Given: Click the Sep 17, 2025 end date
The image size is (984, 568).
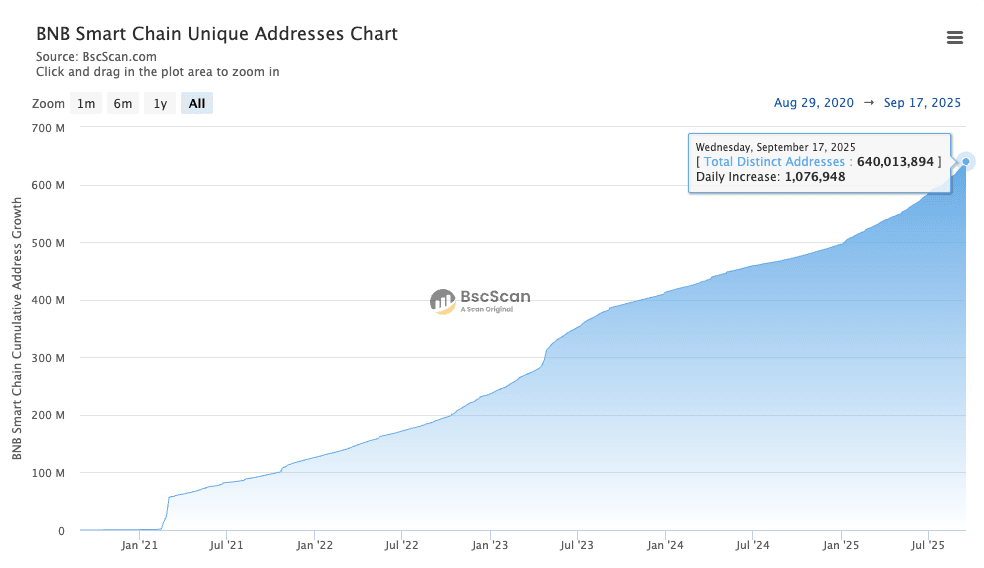Looking at the screenshot, I should click(x=922, y=103).
